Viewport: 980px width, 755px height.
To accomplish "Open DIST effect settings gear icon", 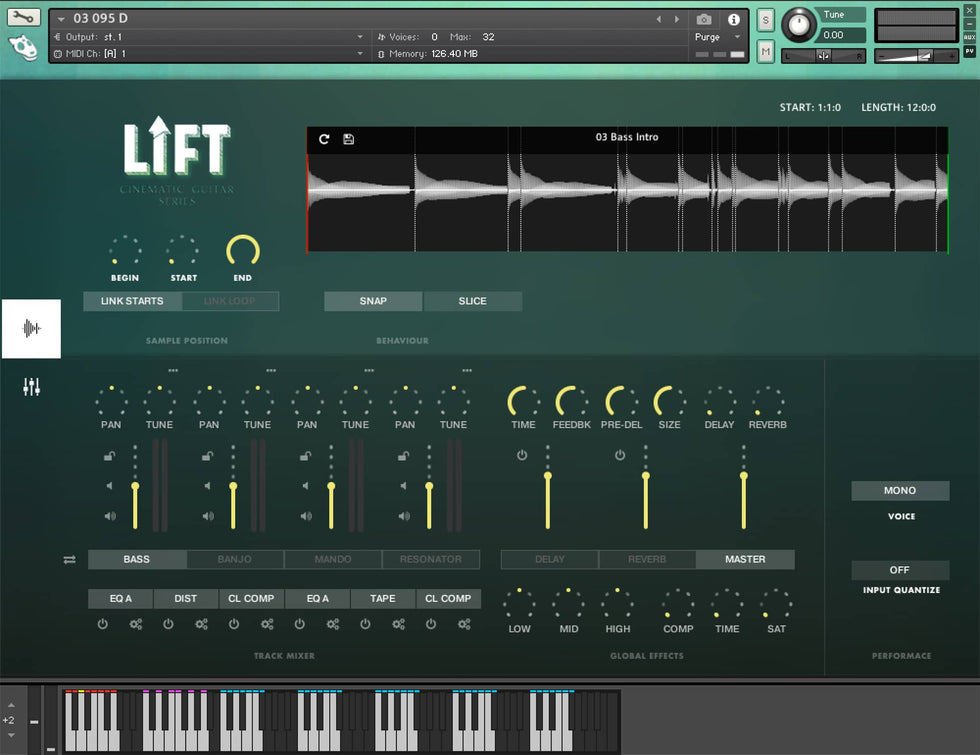I will click(x=201, y=624).
